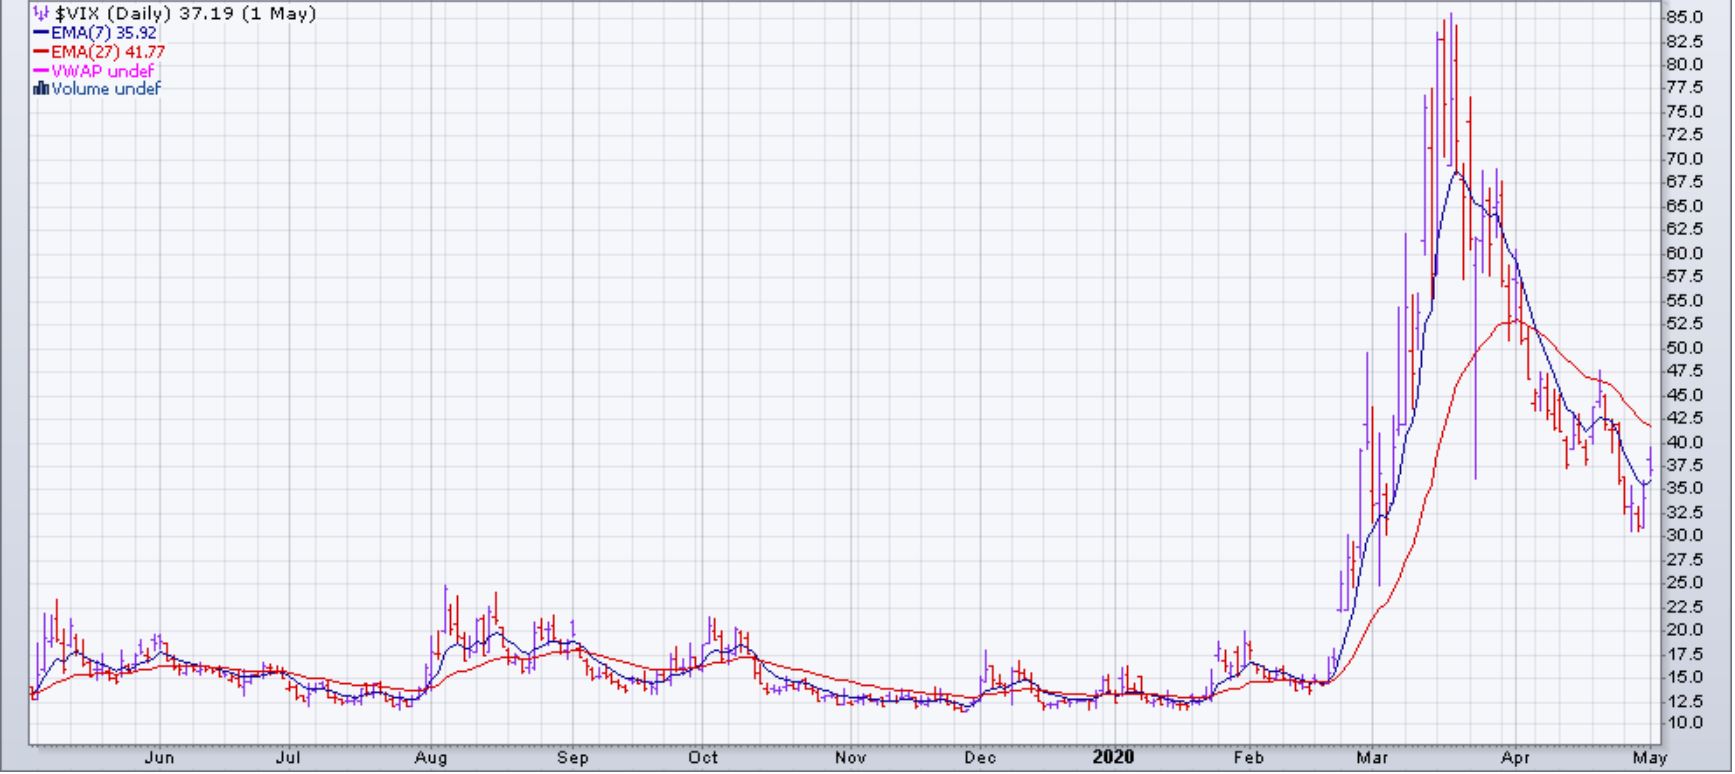Click the 50.0 price level label
This screenshot has height=774, width=1735.
1684,348
